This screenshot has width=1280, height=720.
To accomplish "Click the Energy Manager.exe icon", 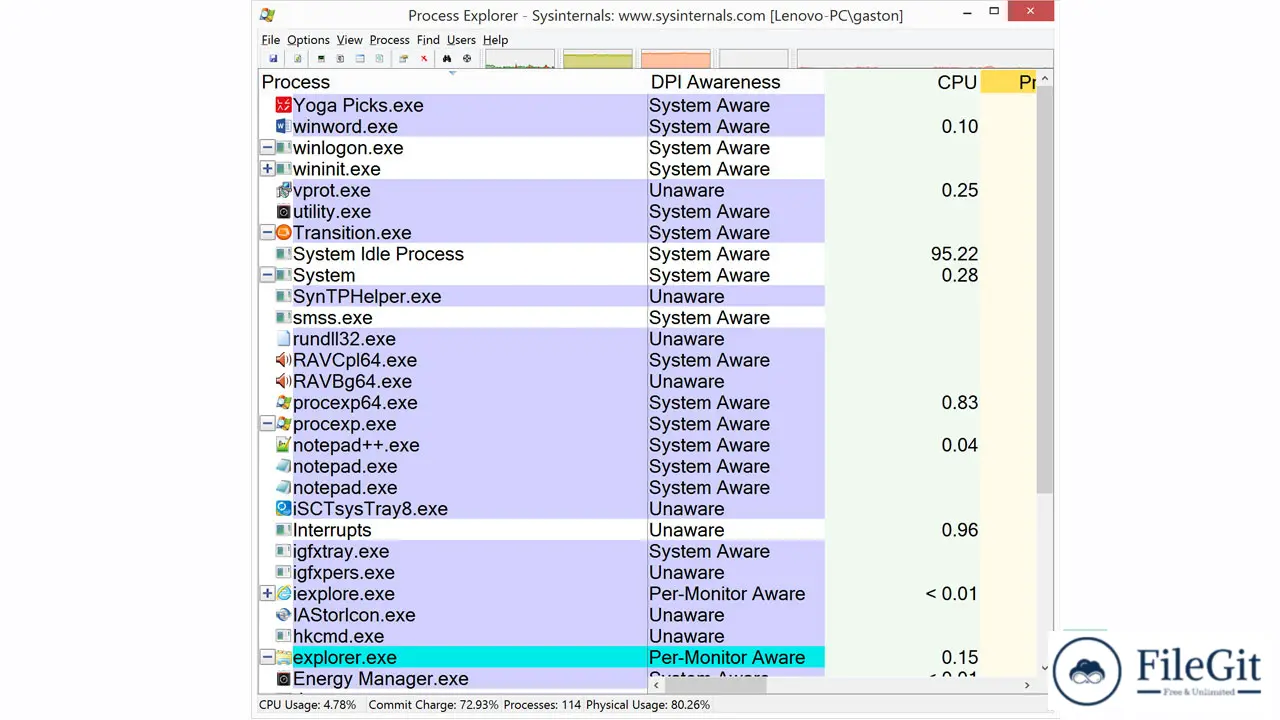I will tap(283, 678).
